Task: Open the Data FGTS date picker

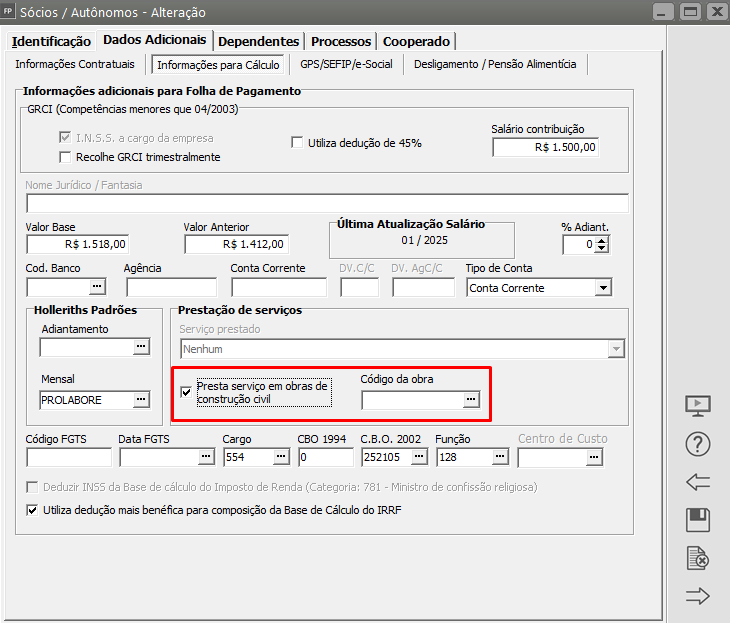Action: pos(206,457)
